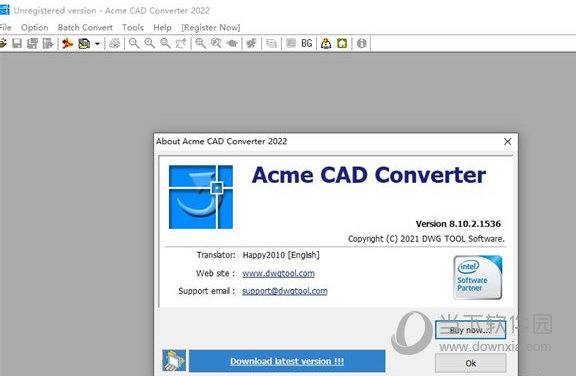This screenshot has width=576, height=376.
Task: Click the round info About icon
Action: [x=361, y=43]
